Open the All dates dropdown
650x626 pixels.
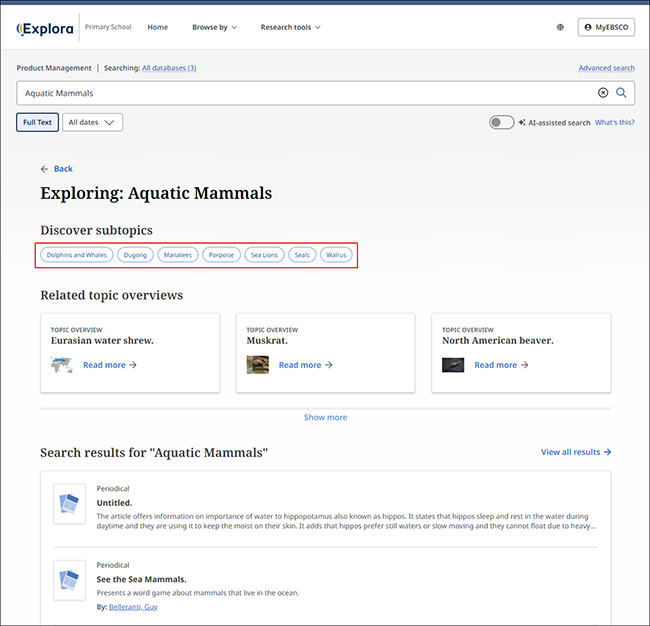92,122
